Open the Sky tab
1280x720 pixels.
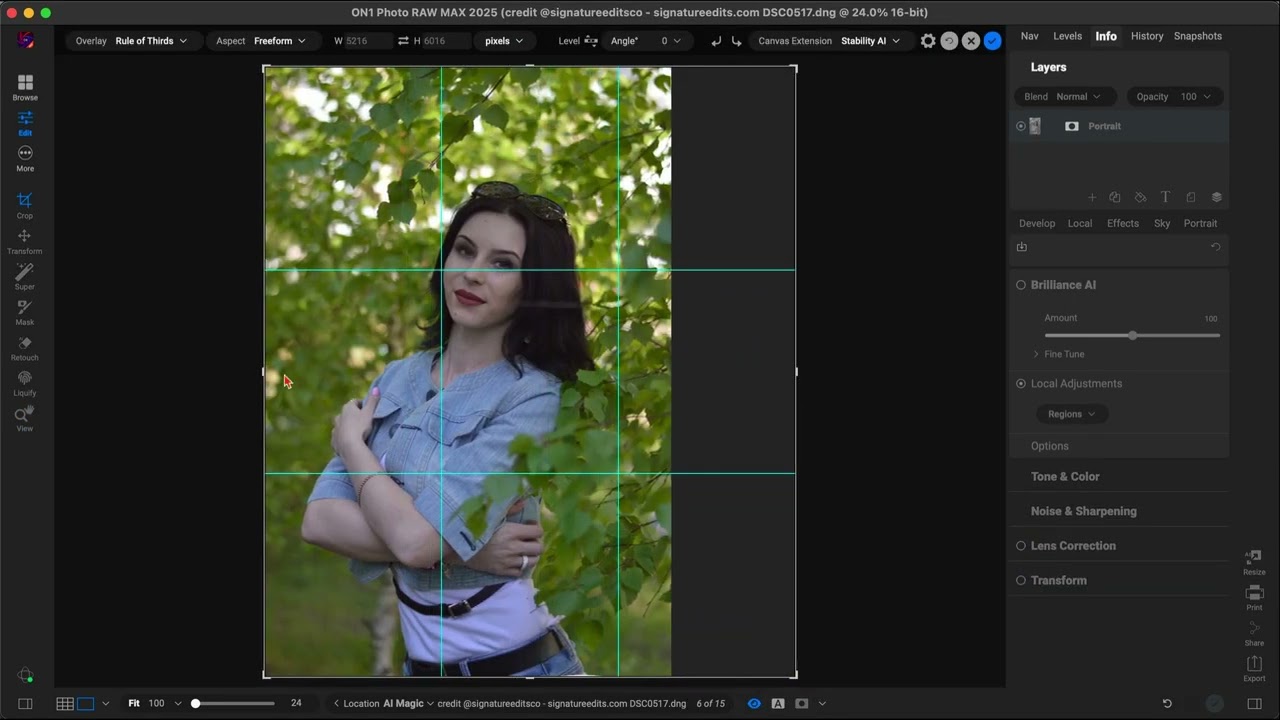pyautogui.click(x=1162, y=224)
